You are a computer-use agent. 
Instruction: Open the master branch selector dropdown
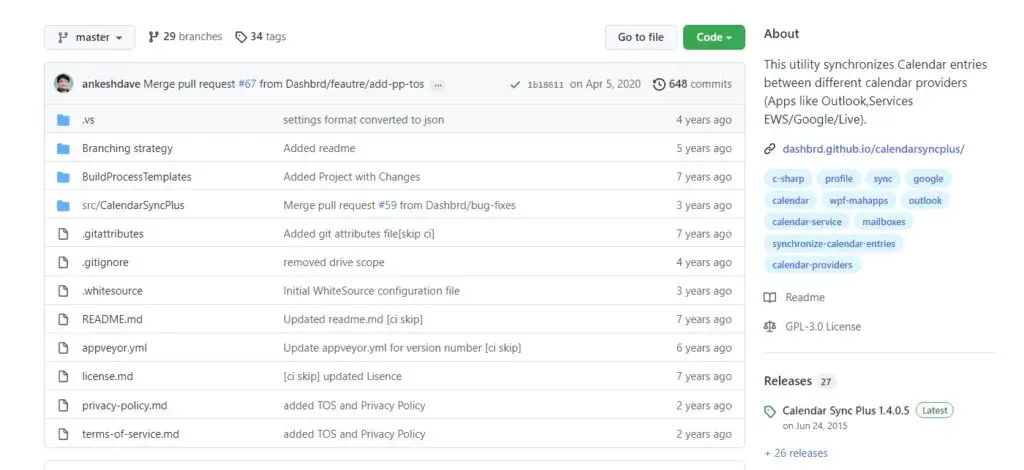[89, 37]
